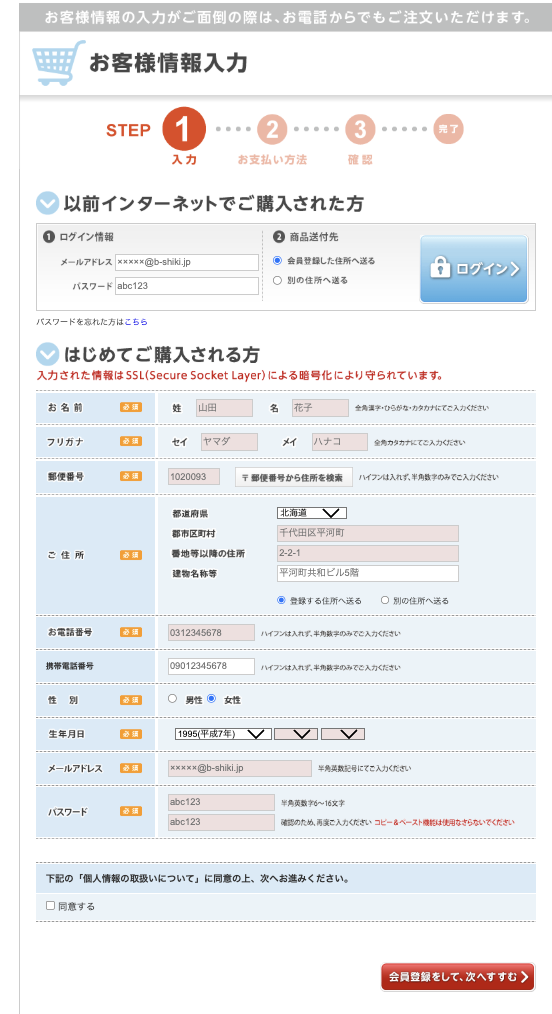Click the step 3 確認 circle
Image resolution: width=552 pixels, height=1014 pixels.
point(360,129)
